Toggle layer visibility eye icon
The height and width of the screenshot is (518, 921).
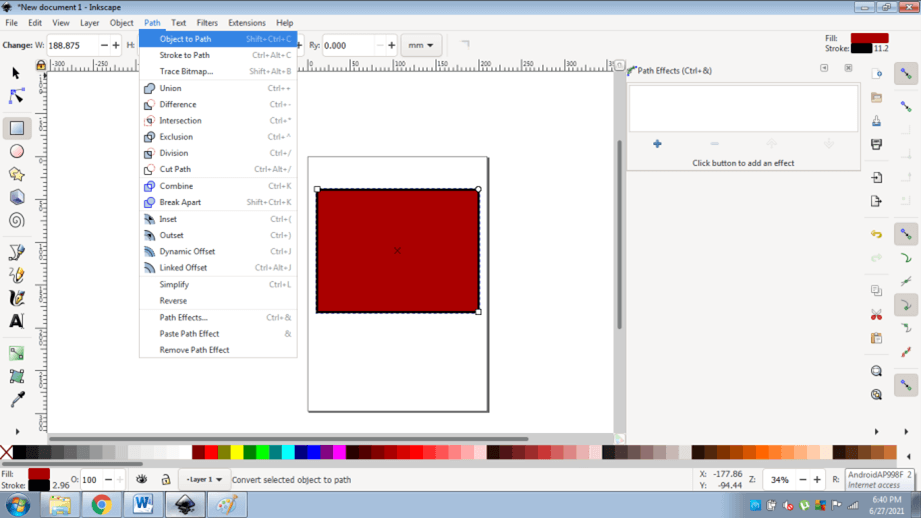tap(142, 480)
